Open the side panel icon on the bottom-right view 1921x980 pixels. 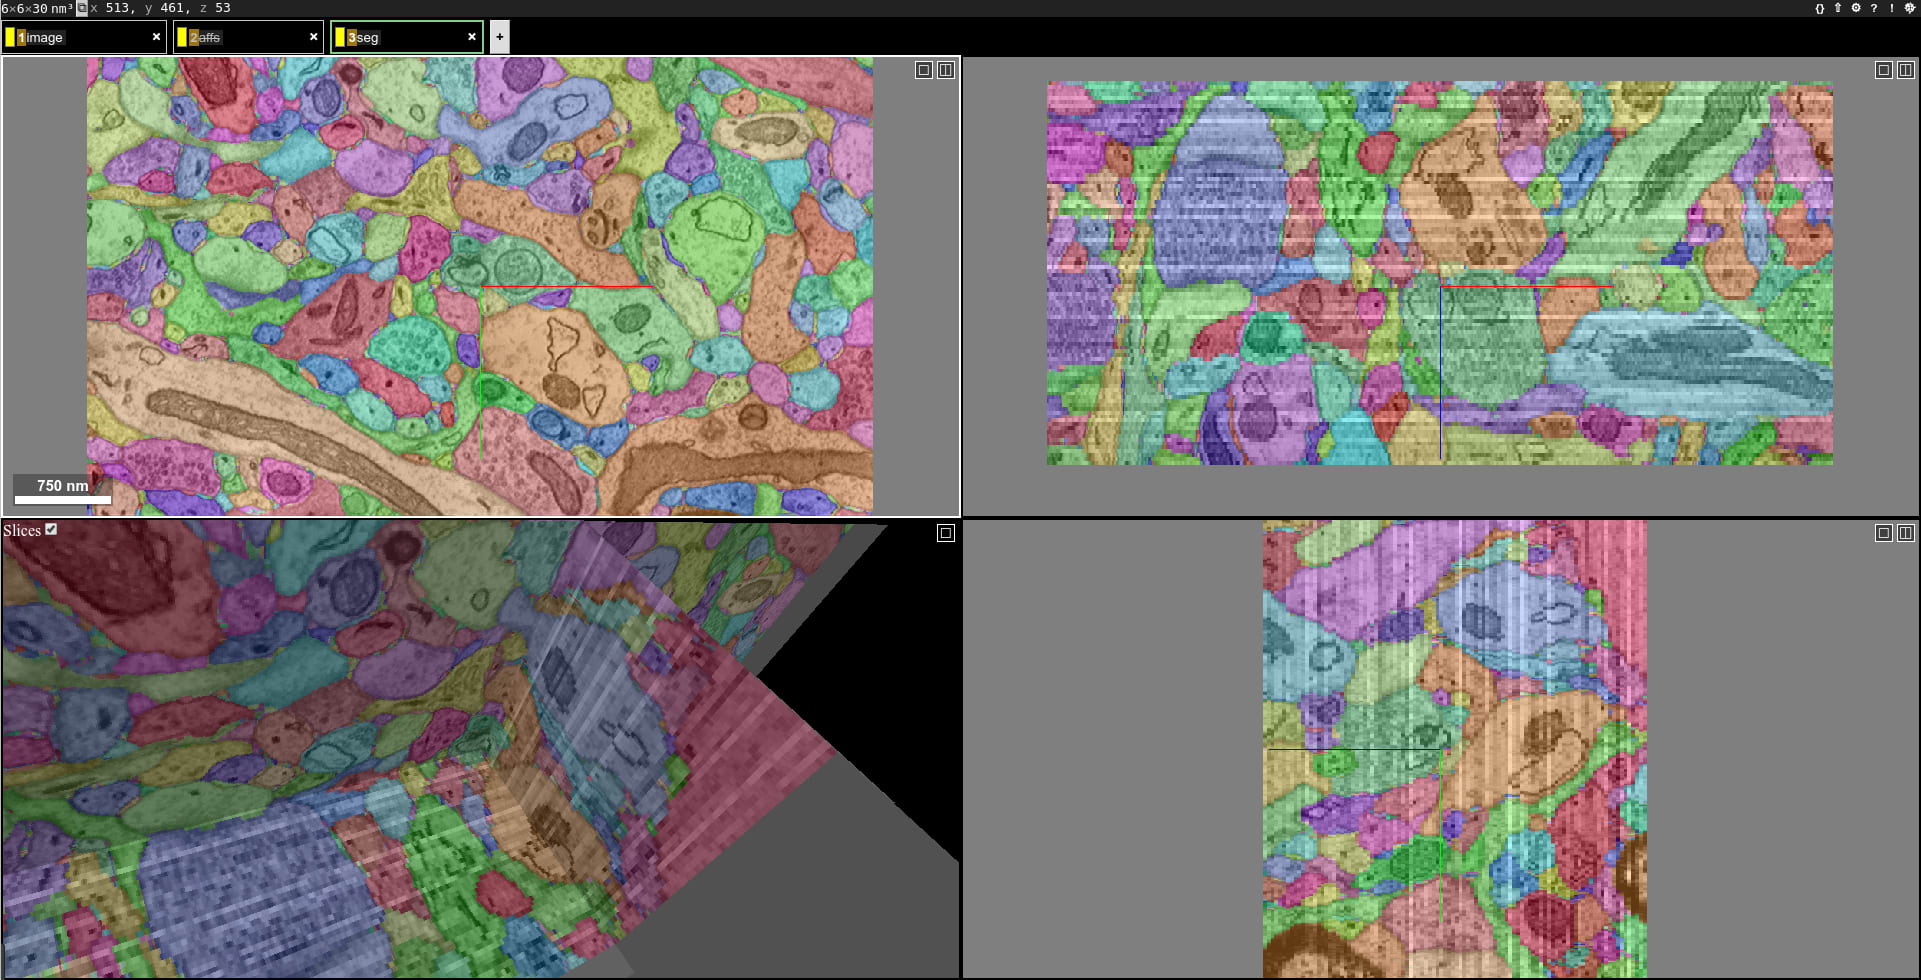(1908, 533)
